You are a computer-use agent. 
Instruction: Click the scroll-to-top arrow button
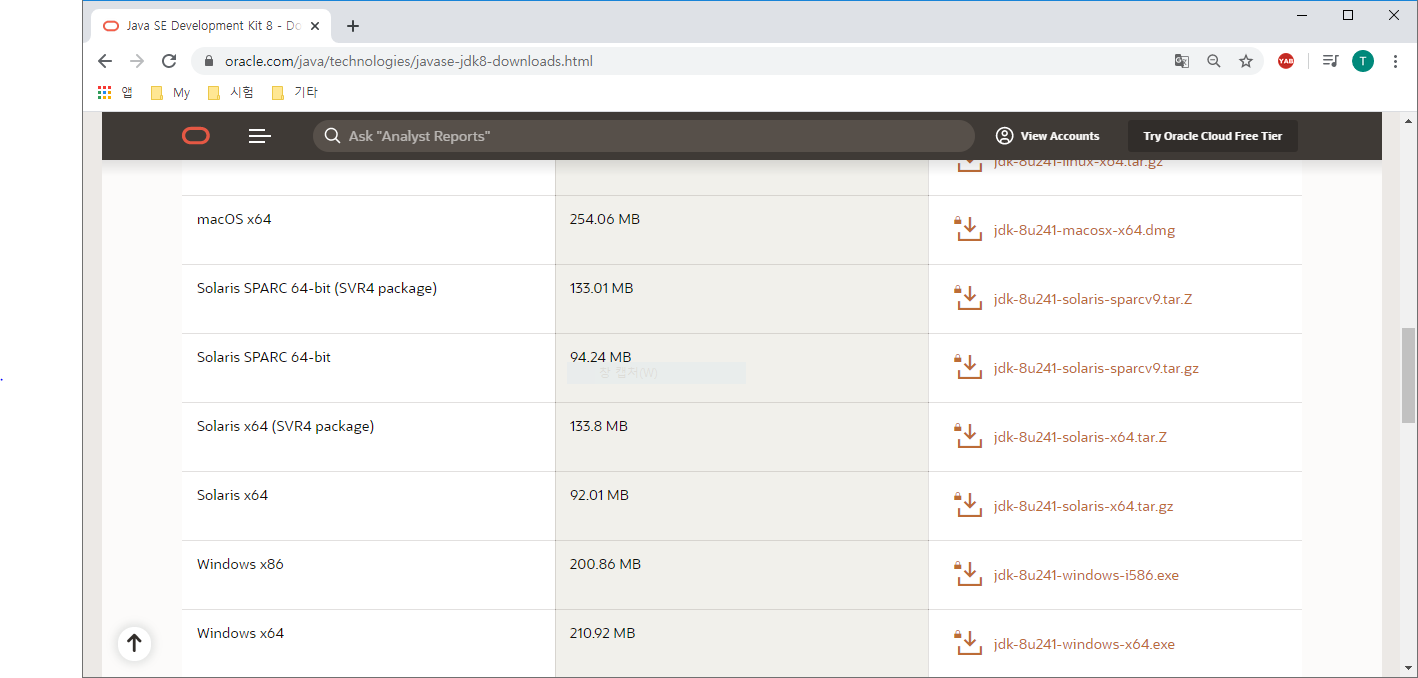click(134, 643)
